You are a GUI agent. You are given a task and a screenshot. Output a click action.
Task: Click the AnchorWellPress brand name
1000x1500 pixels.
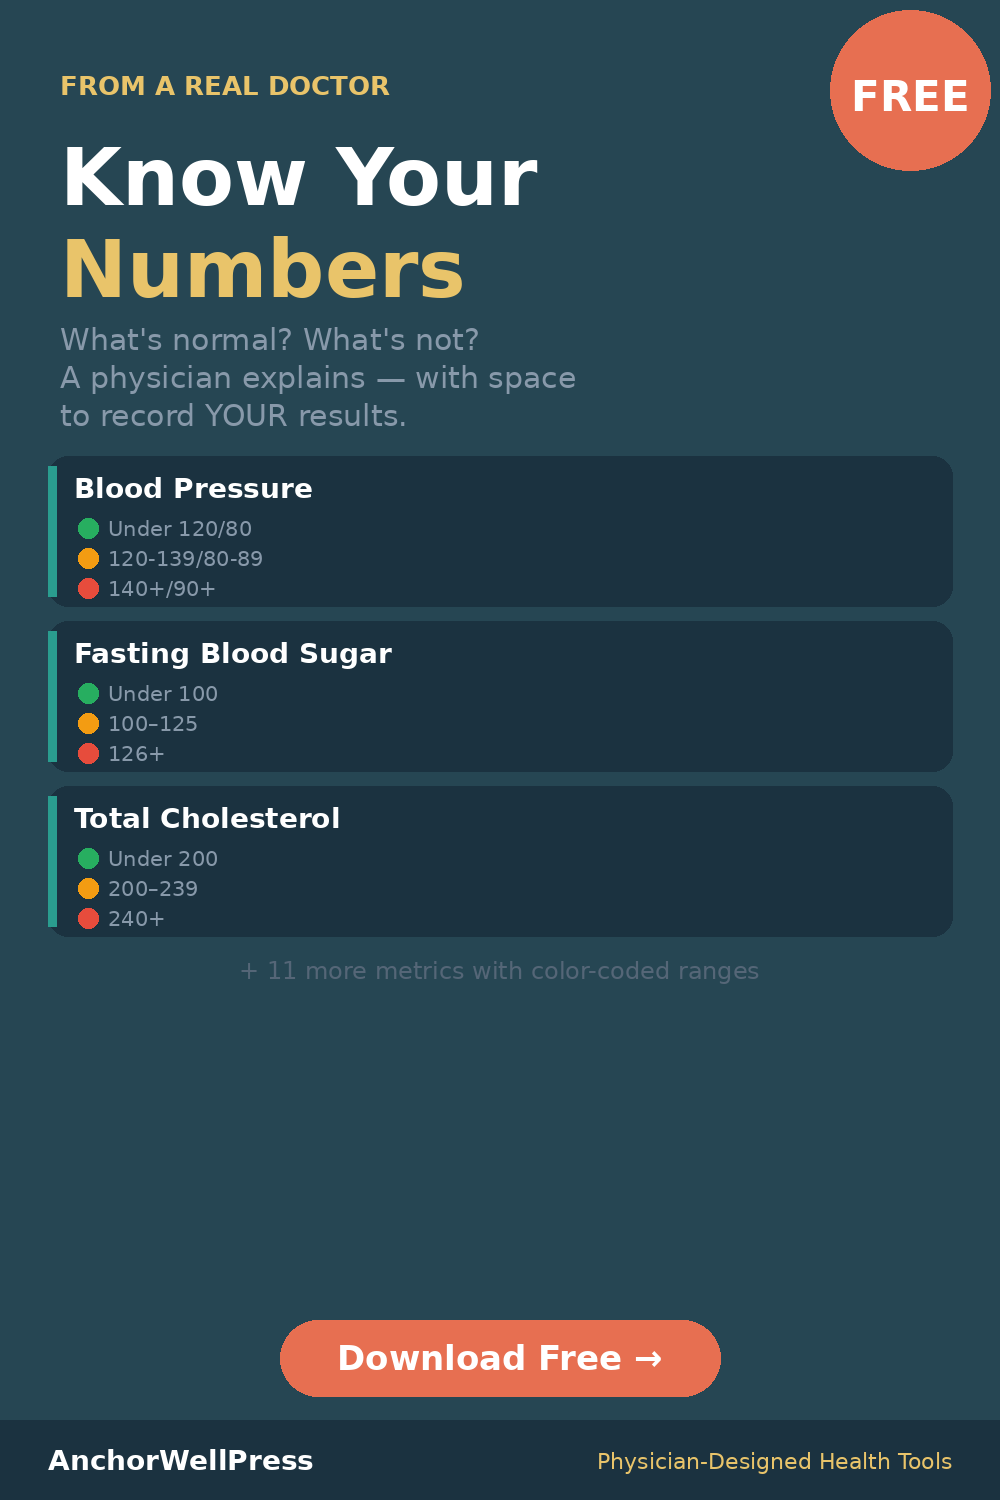[x=181, y=1461]
